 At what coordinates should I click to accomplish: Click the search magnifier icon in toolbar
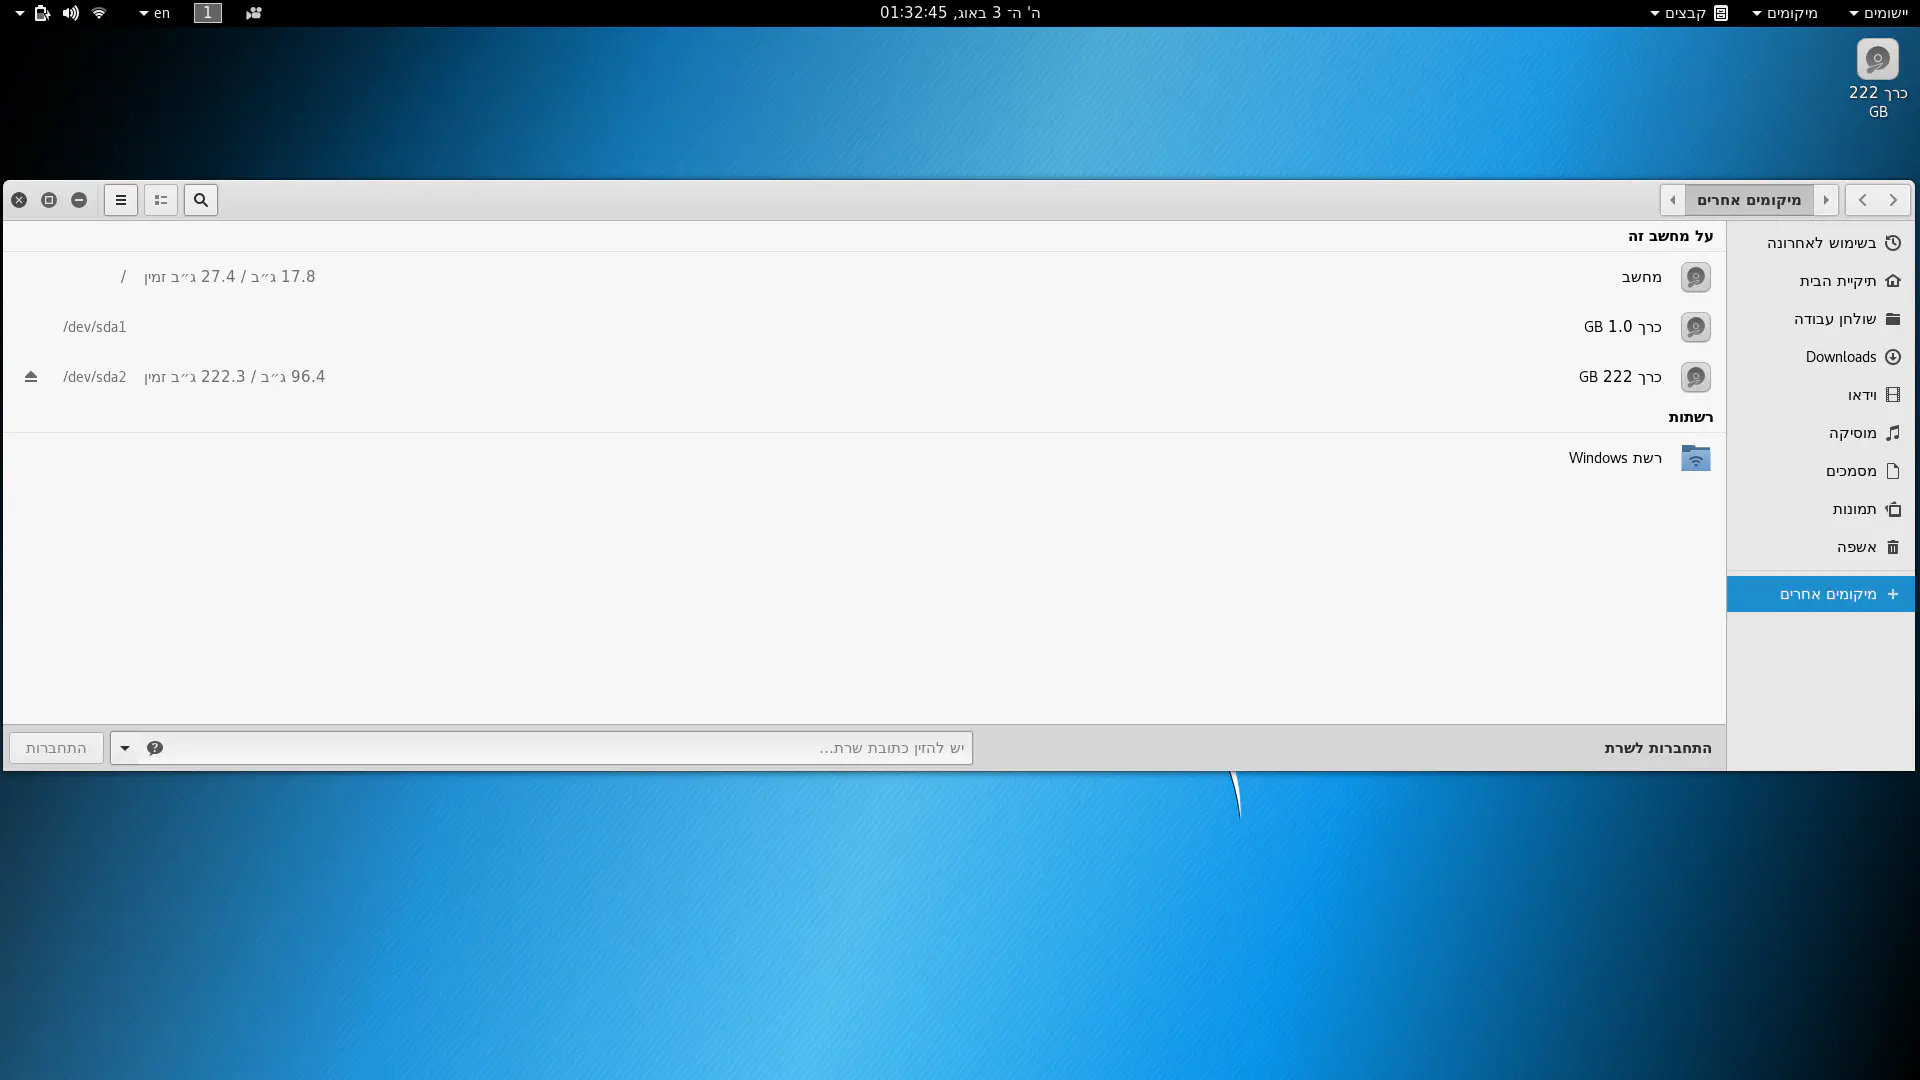point(201,200)
